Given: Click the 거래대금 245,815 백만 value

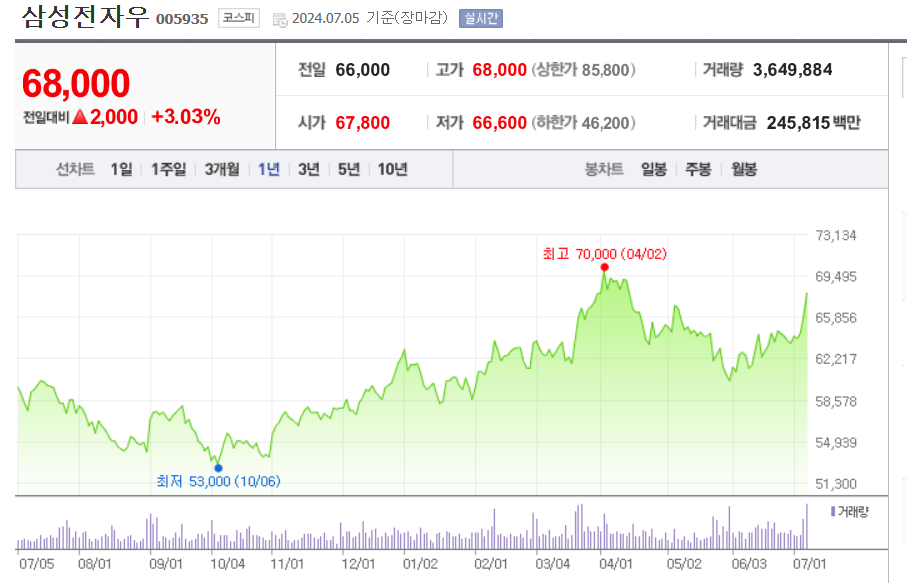Looking at the screenshot, I should tap(814, 123).
